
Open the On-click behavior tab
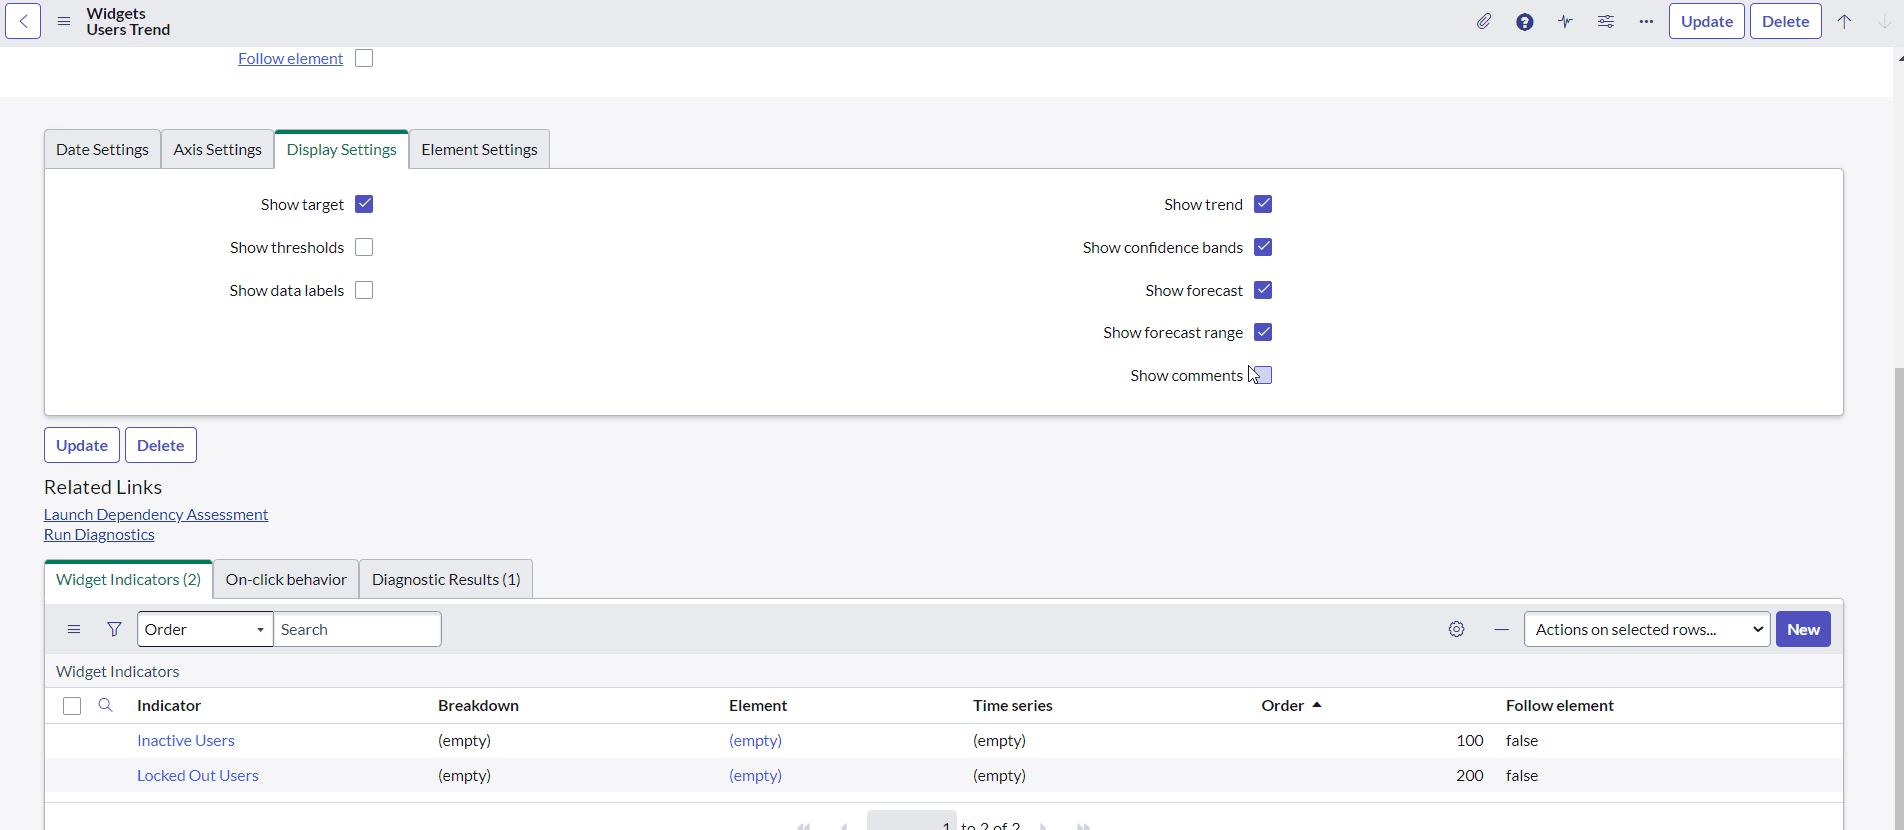286,579
